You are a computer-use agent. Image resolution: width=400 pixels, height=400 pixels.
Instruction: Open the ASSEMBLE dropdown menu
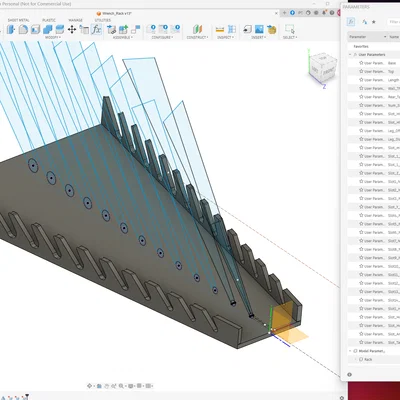[122, 38]
